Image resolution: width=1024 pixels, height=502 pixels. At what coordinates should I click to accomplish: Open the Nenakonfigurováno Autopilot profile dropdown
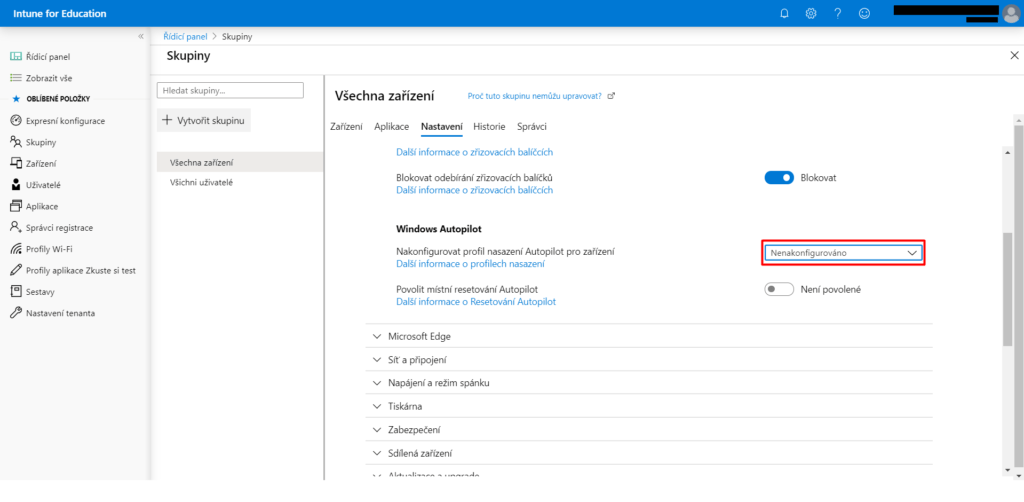coord(843,253)
